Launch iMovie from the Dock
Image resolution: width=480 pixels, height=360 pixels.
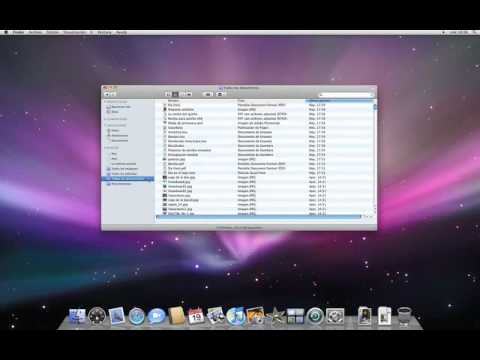pyautogui.click(x=276, y=316)
